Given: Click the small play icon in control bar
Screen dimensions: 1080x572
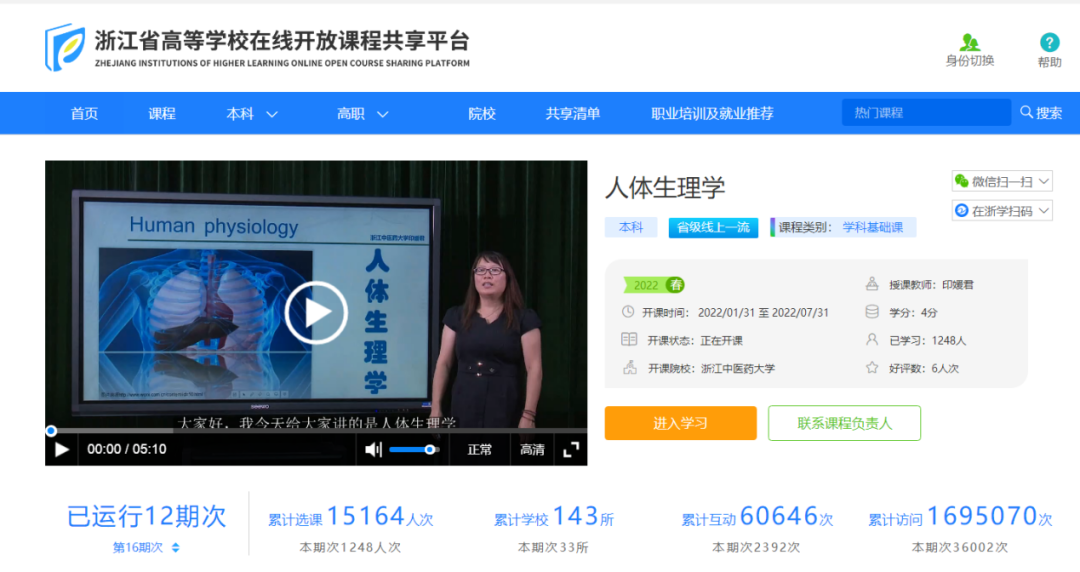Looking at the screenshot, I should coord(62,450).
